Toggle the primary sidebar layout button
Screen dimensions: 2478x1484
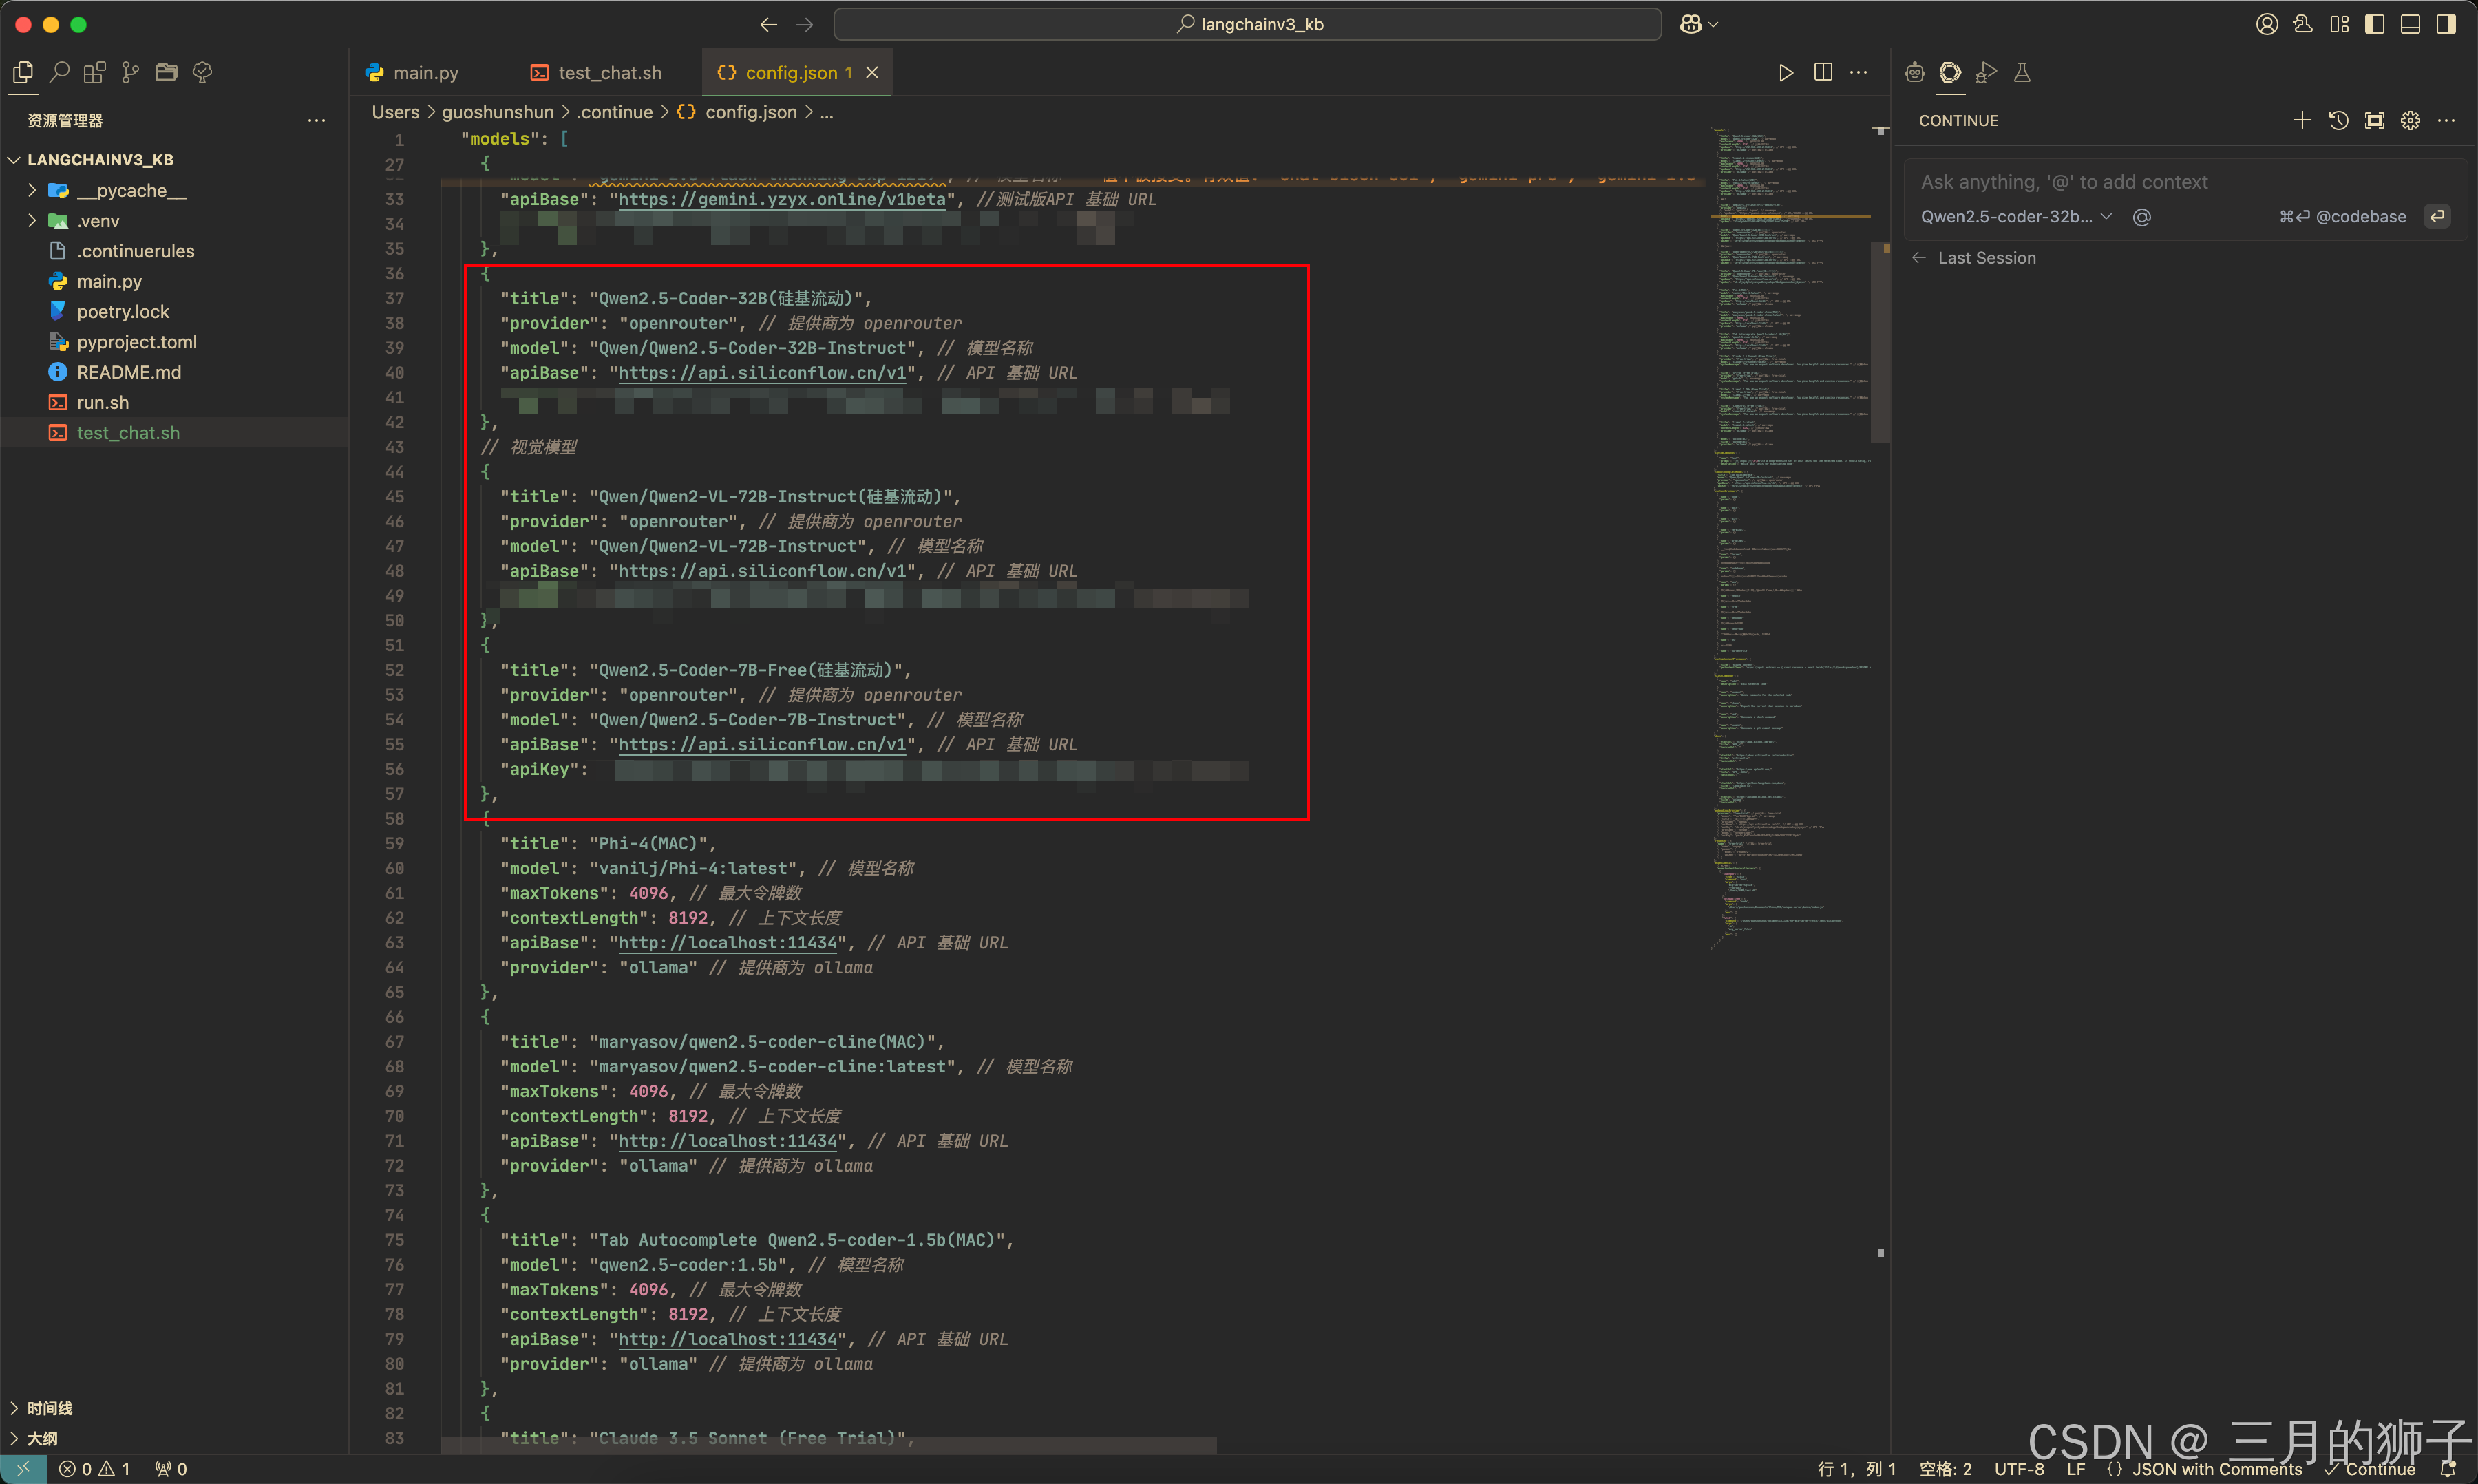(x=2374, y=24)
